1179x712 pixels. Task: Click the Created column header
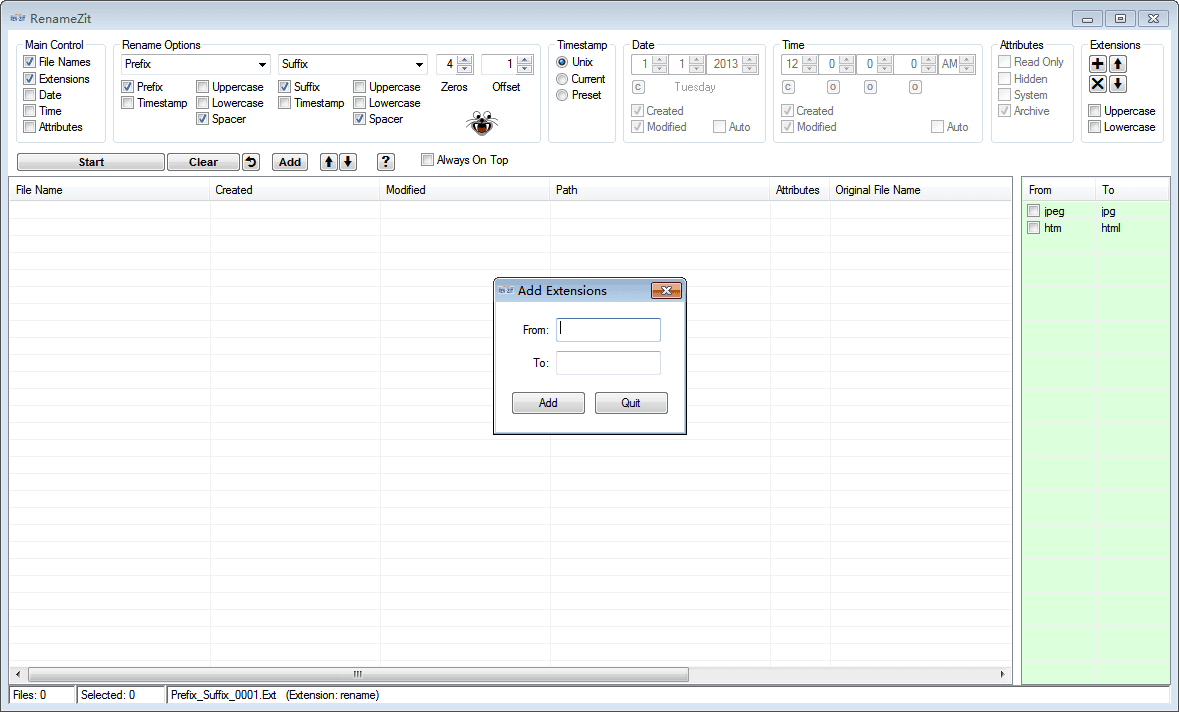point(295,190)
